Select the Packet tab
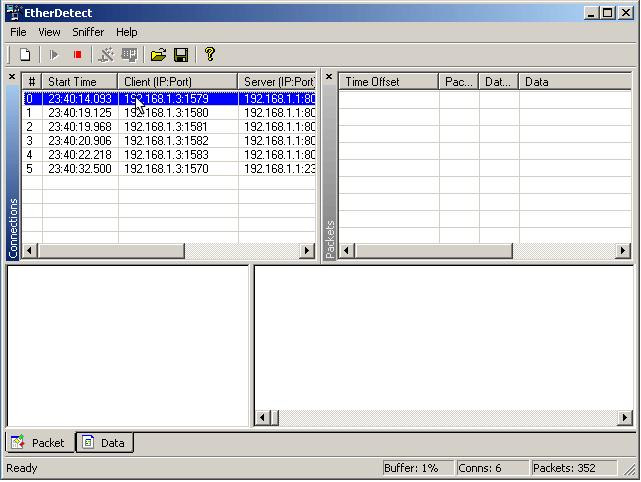Viewport: 641px width, 482px height. tap(39, 443)
